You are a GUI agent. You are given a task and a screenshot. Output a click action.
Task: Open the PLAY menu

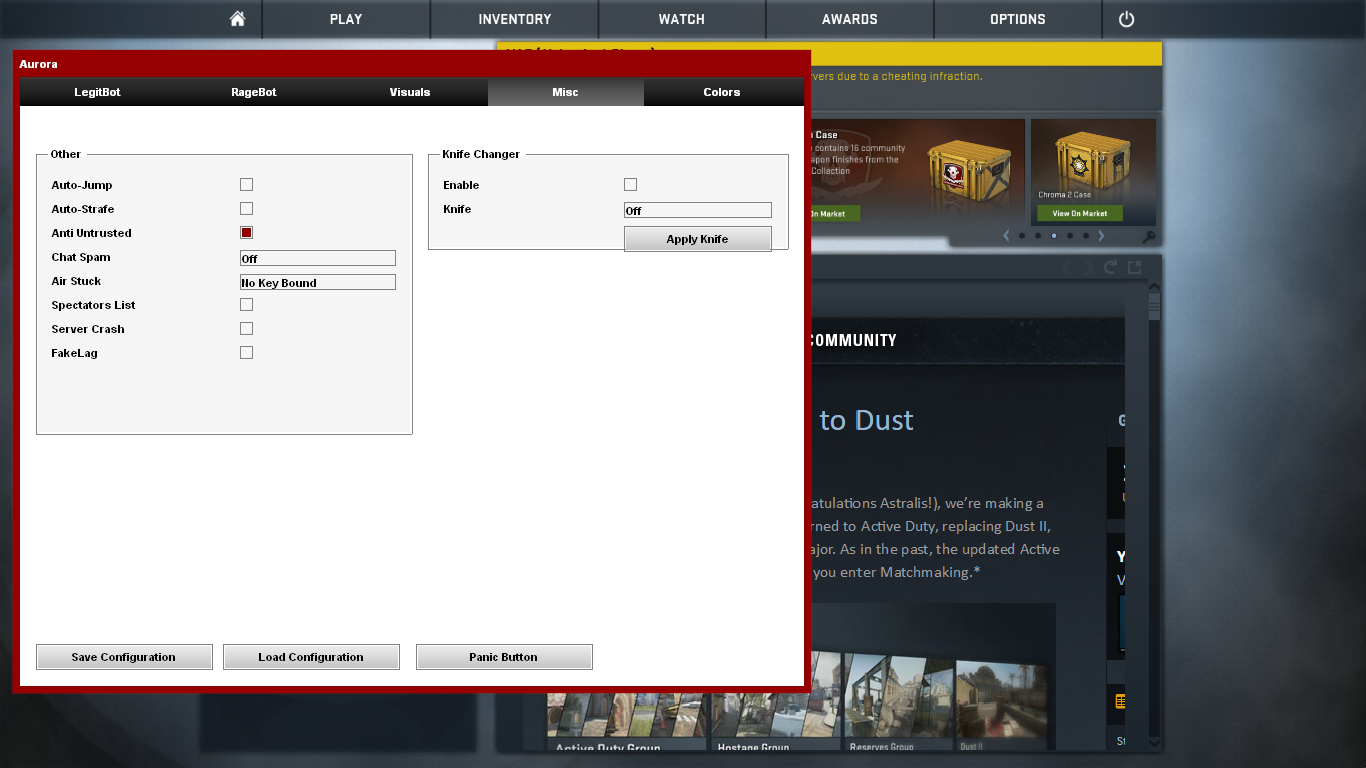click(x=346, y=19)
